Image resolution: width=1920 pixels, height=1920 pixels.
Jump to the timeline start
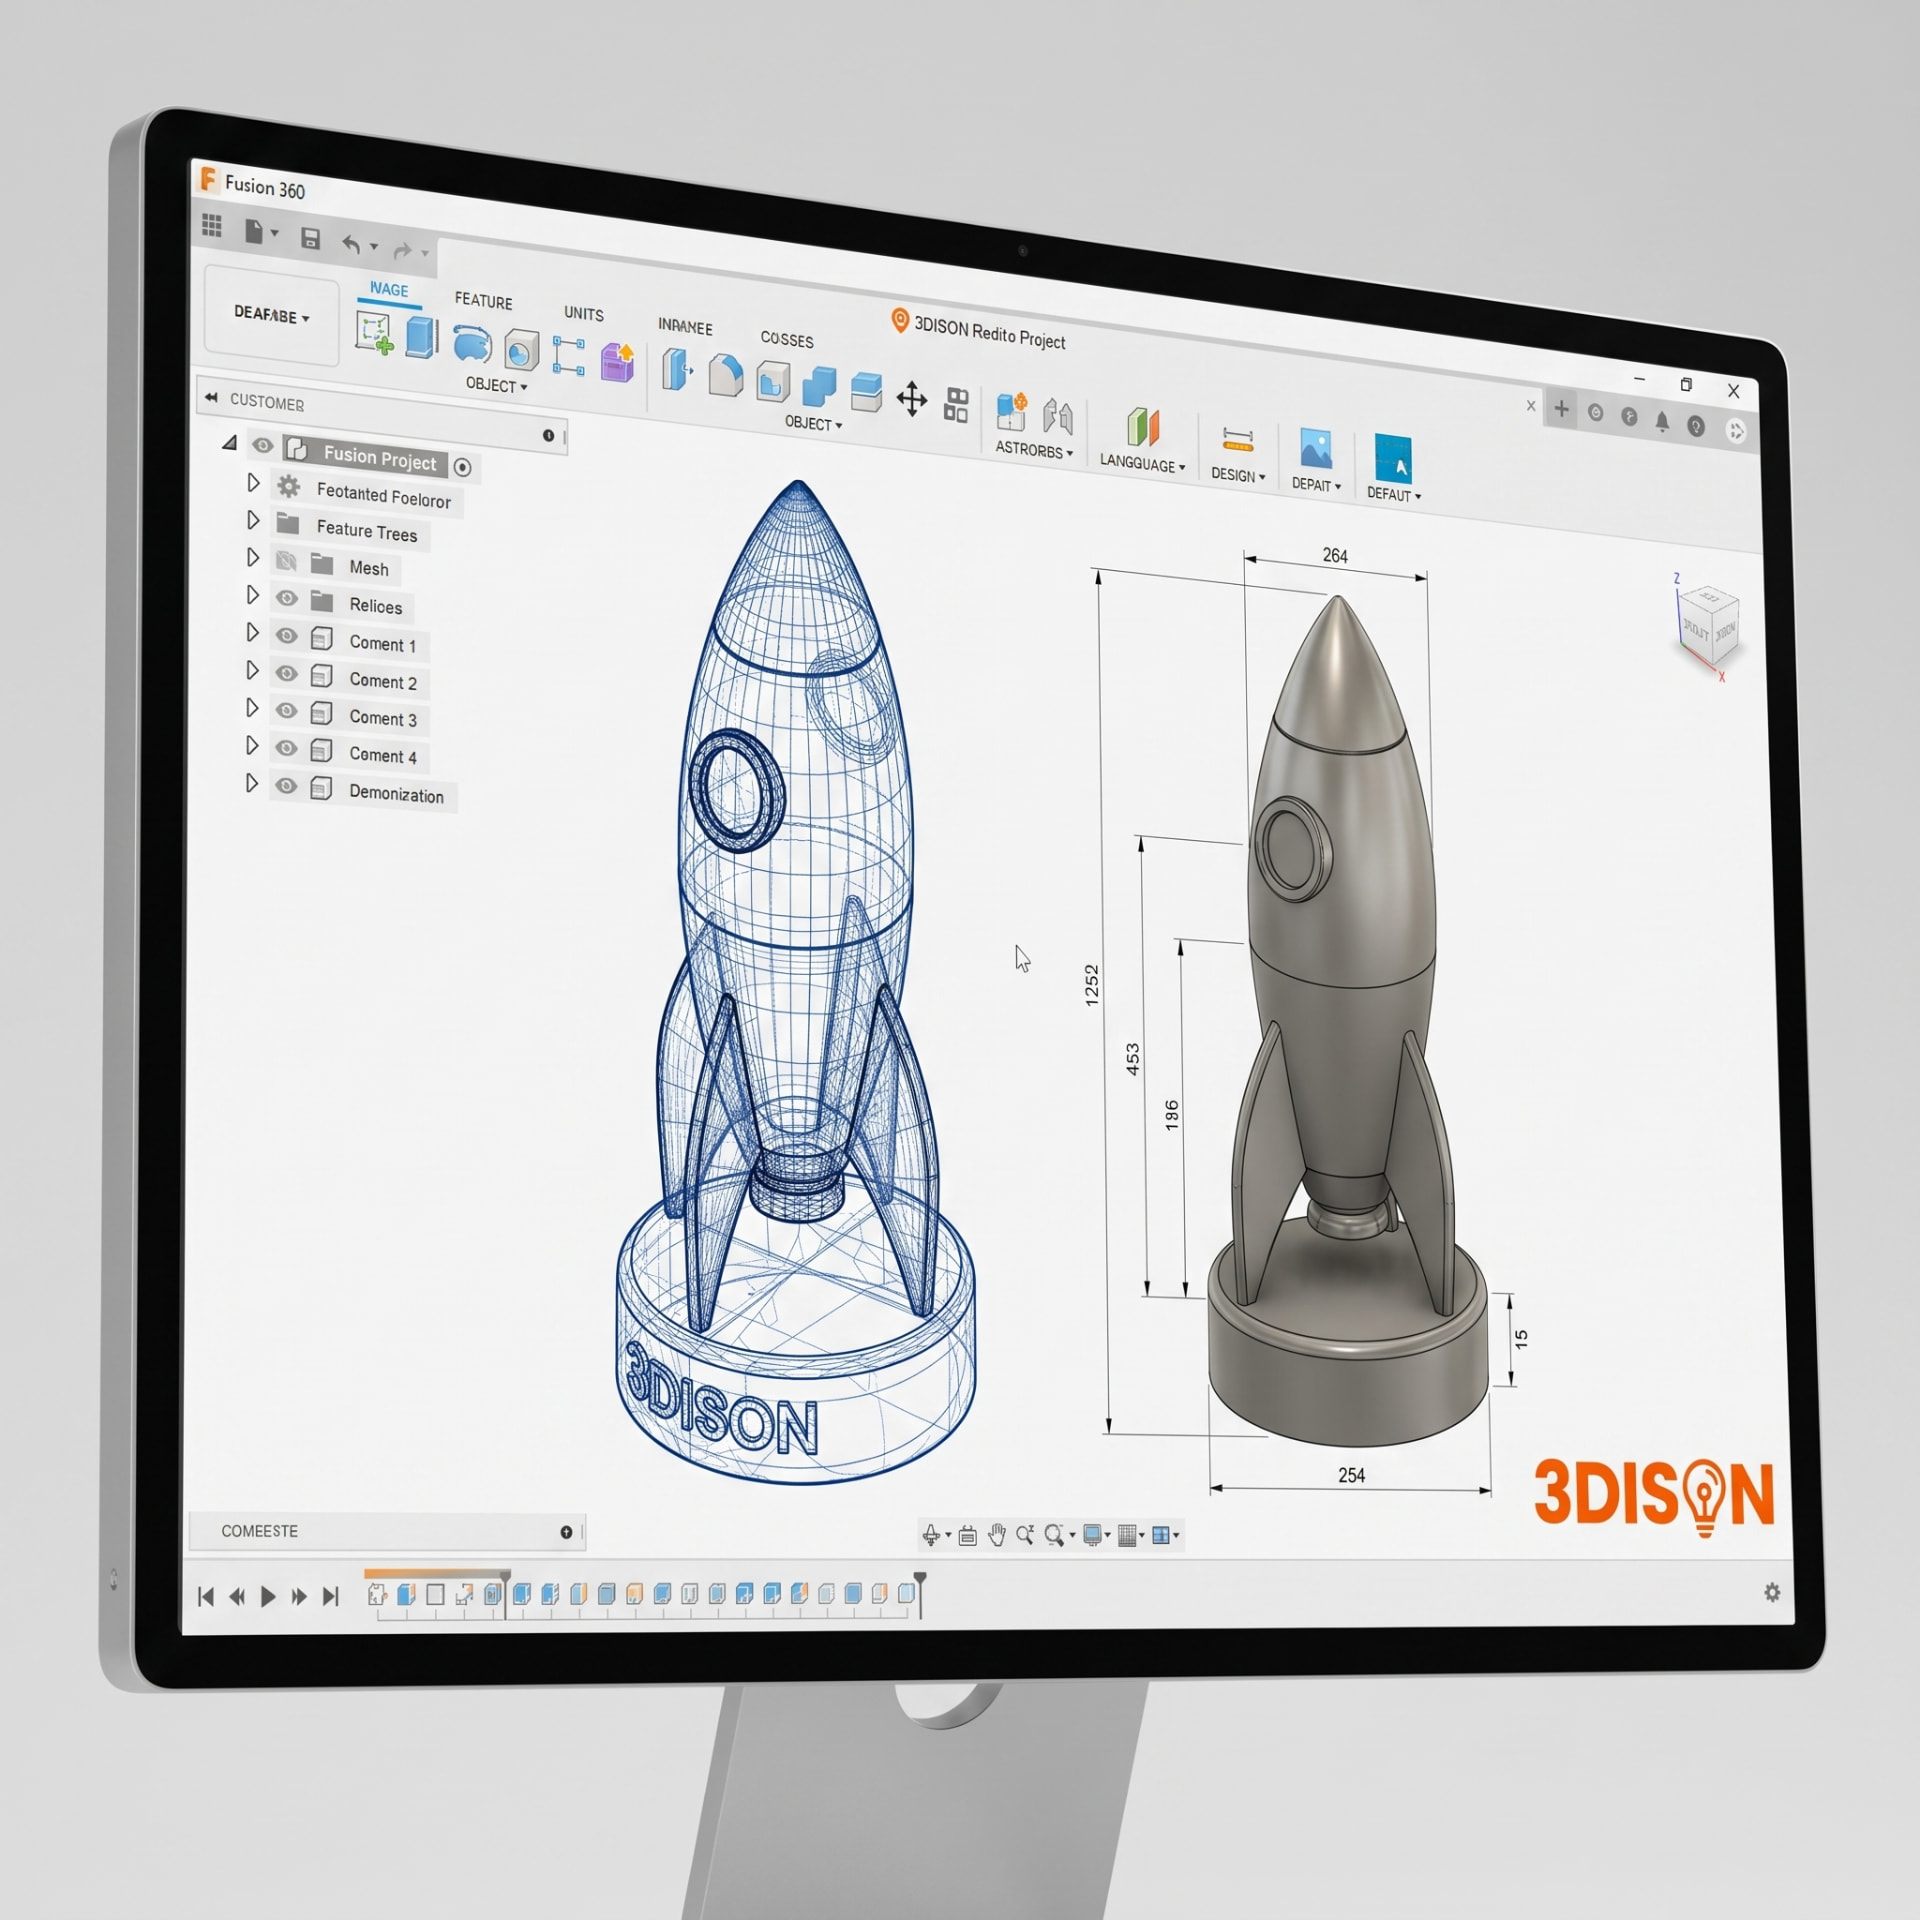pyautogui.click(x=206, y=1596)
